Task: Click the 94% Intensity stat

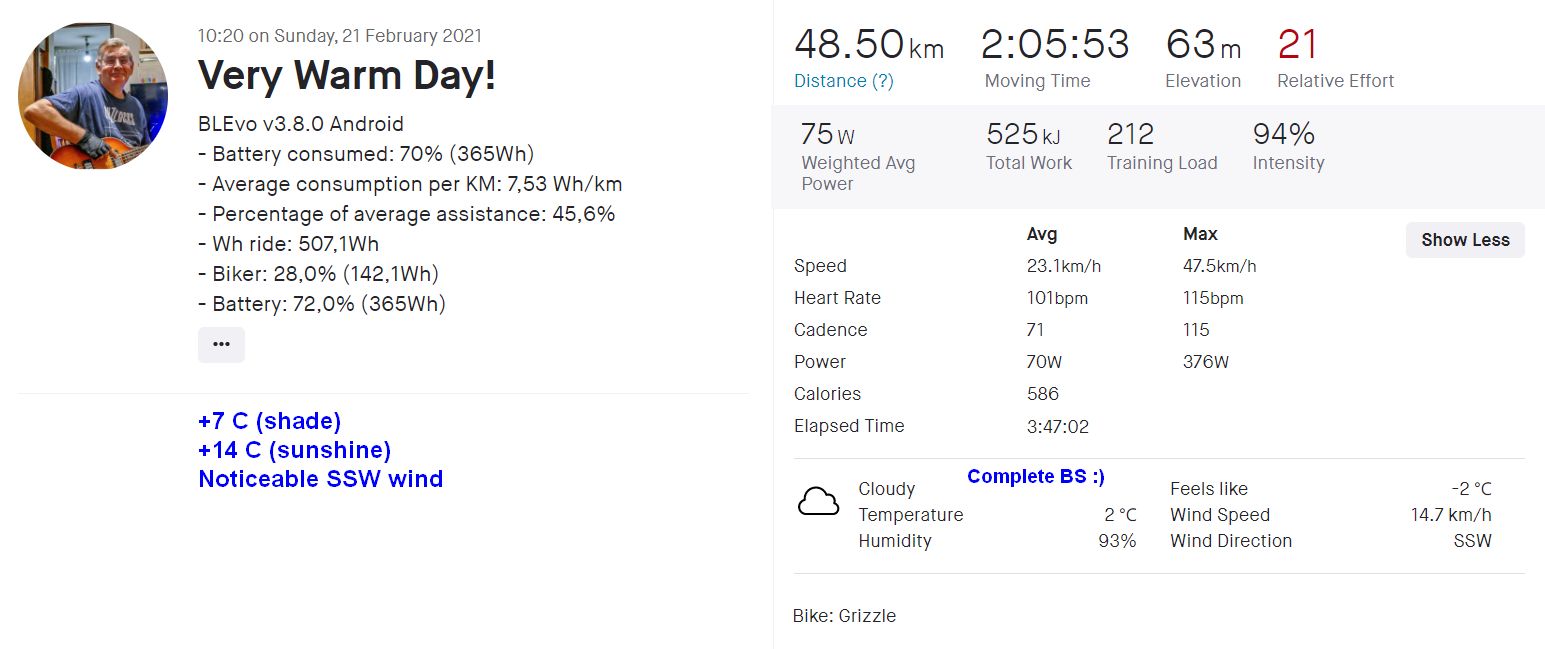Action: (x=1283, y=134)
